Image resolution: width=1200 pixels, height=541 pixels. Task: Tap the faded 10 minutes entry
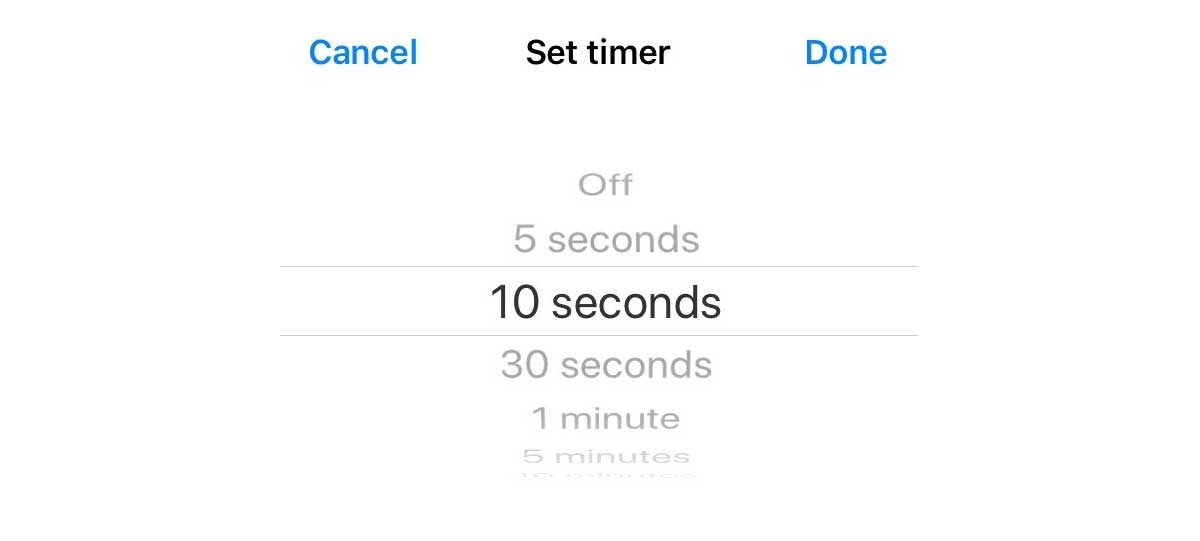pyautogui.click(x=606, y=474)
